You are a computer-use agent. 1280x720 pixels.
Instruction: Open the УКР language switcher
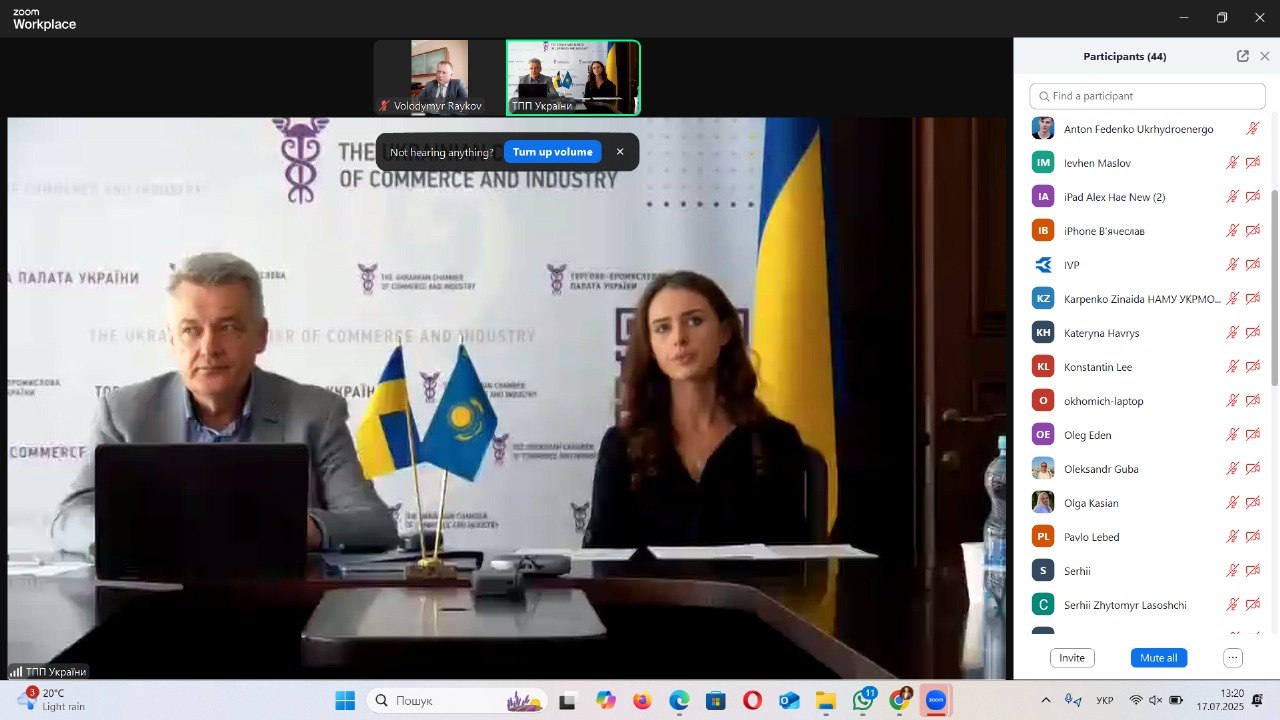[1105, 700]
